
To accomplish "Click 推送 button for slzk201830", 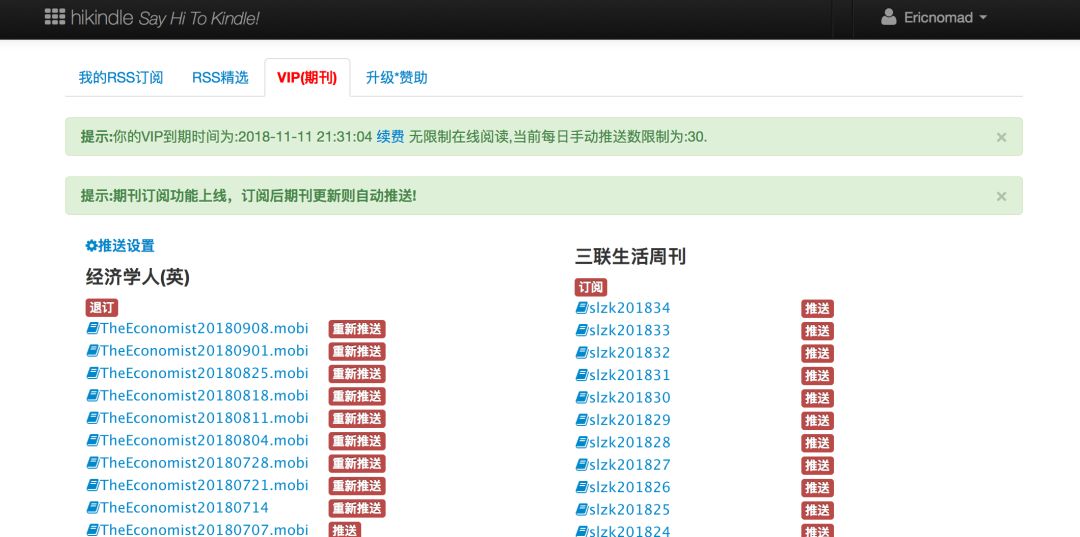I will (x=817, y=398).
